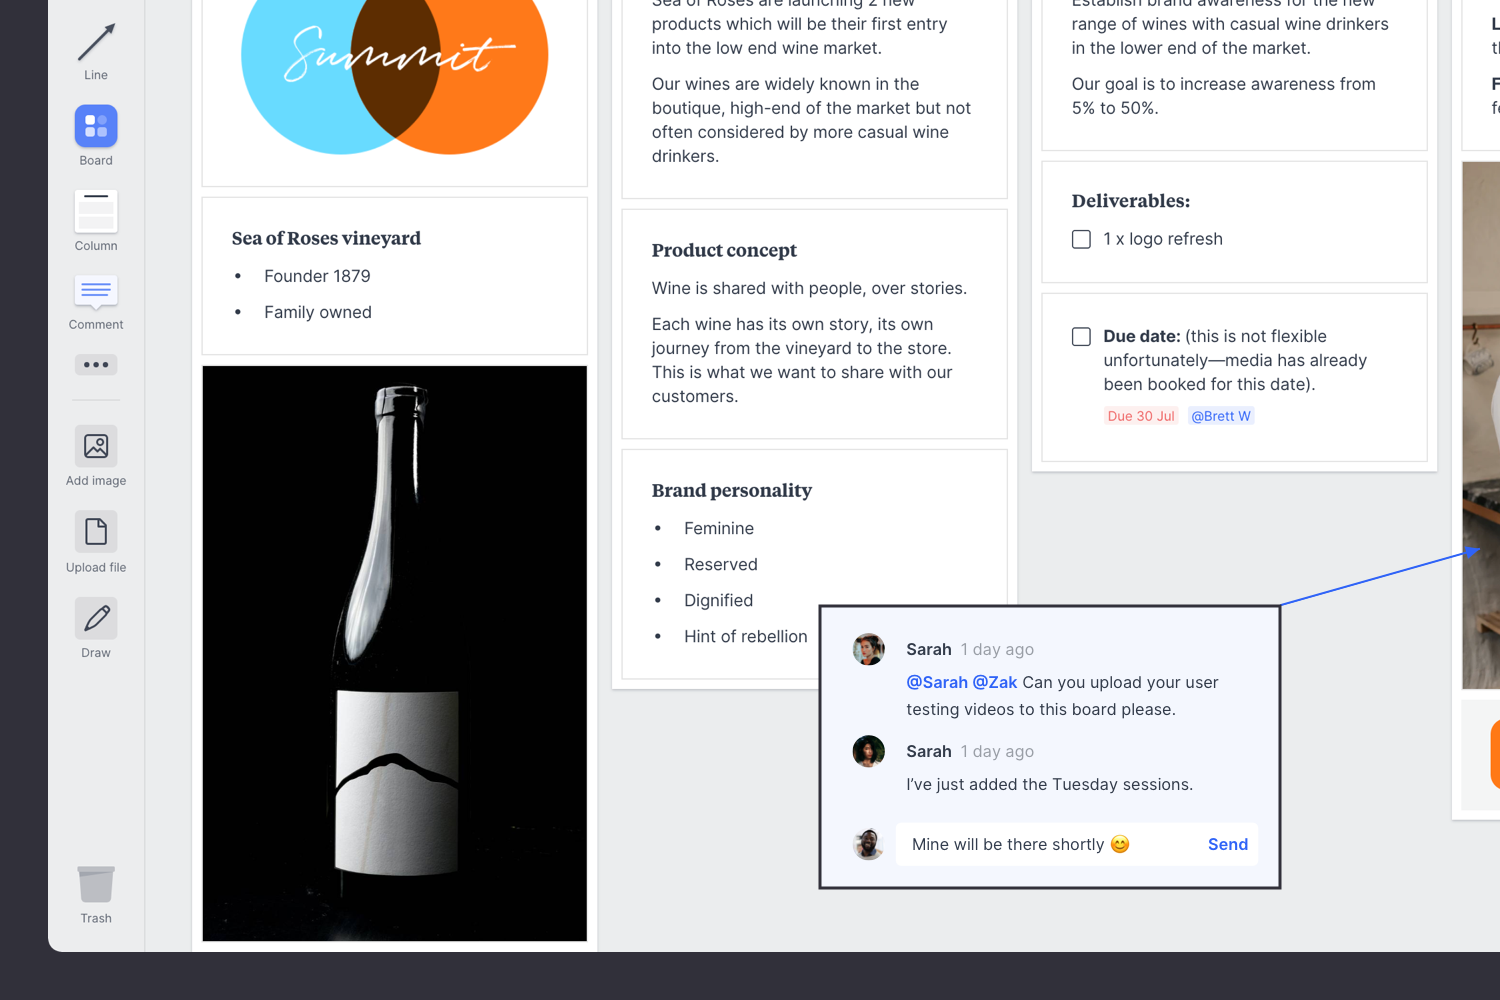The image size is (1500, 1000).
Task: Click the 'Due 30 Jul' tag
Action: click(1141, 415)
